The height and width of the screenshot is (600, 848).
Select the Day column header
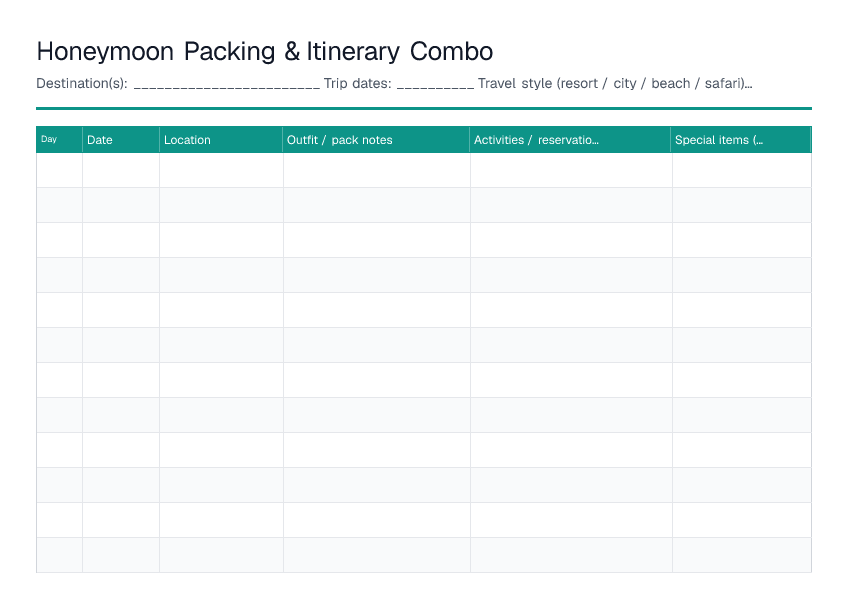59,140
